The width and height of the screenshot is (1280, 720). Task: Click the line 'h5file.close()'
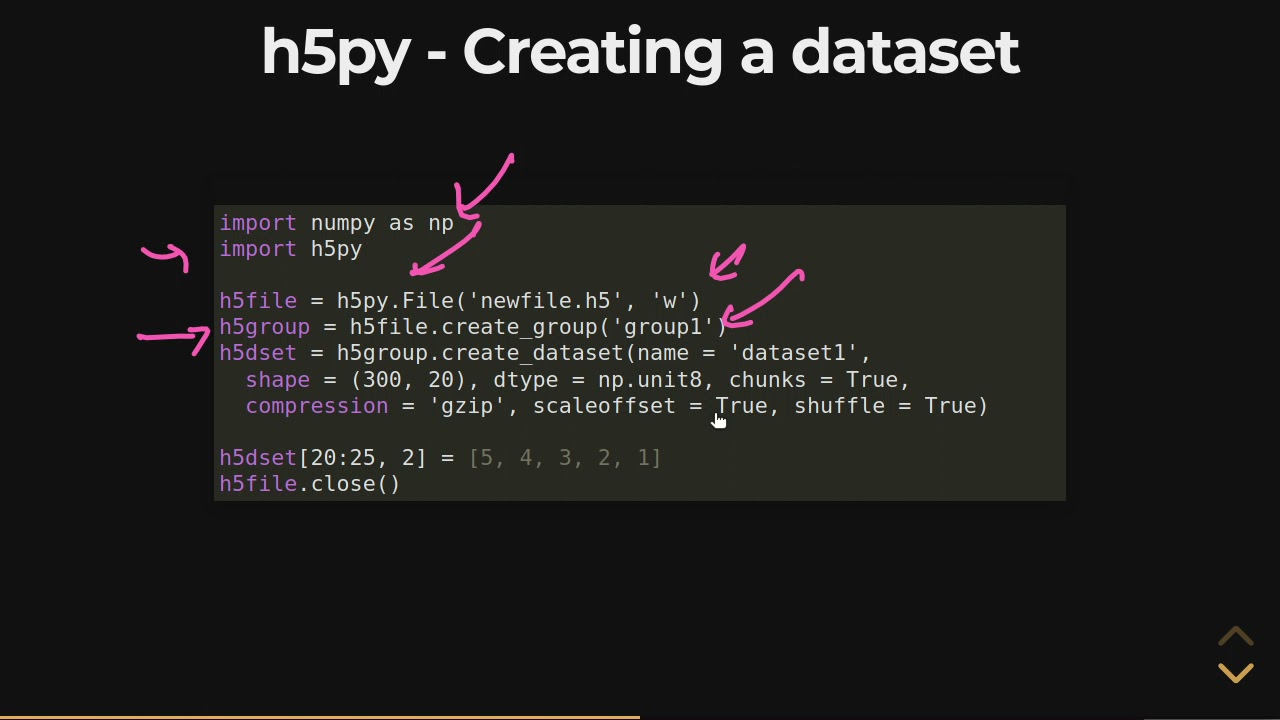pos(310,484)
